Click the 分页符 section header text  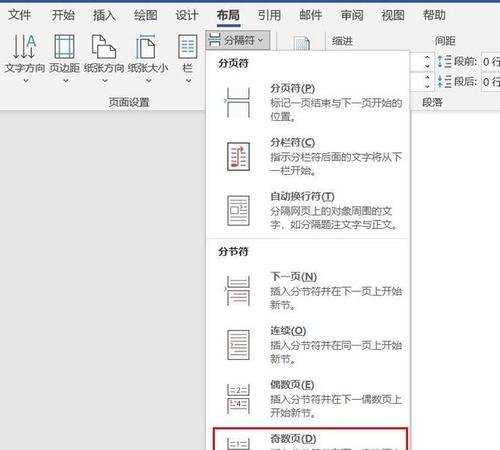click(x=233, y=63)
